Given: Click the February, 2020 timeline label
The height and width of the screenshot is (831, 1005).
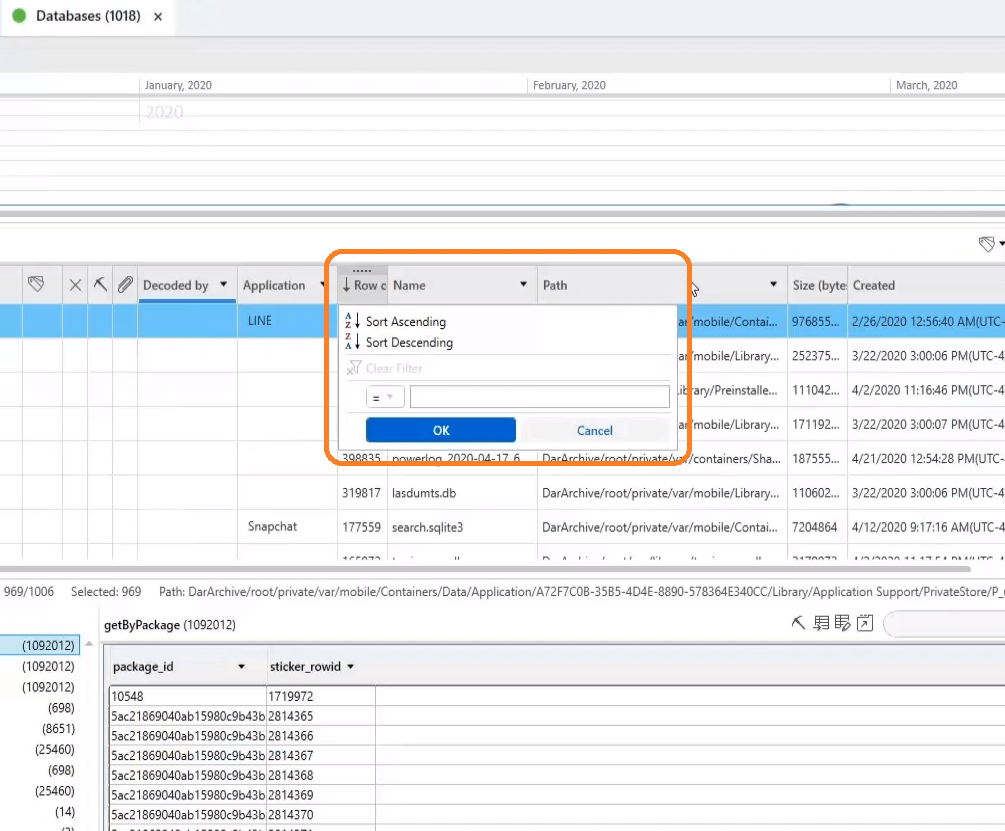Looking at the screenshot, I should [x=569, y=85].
